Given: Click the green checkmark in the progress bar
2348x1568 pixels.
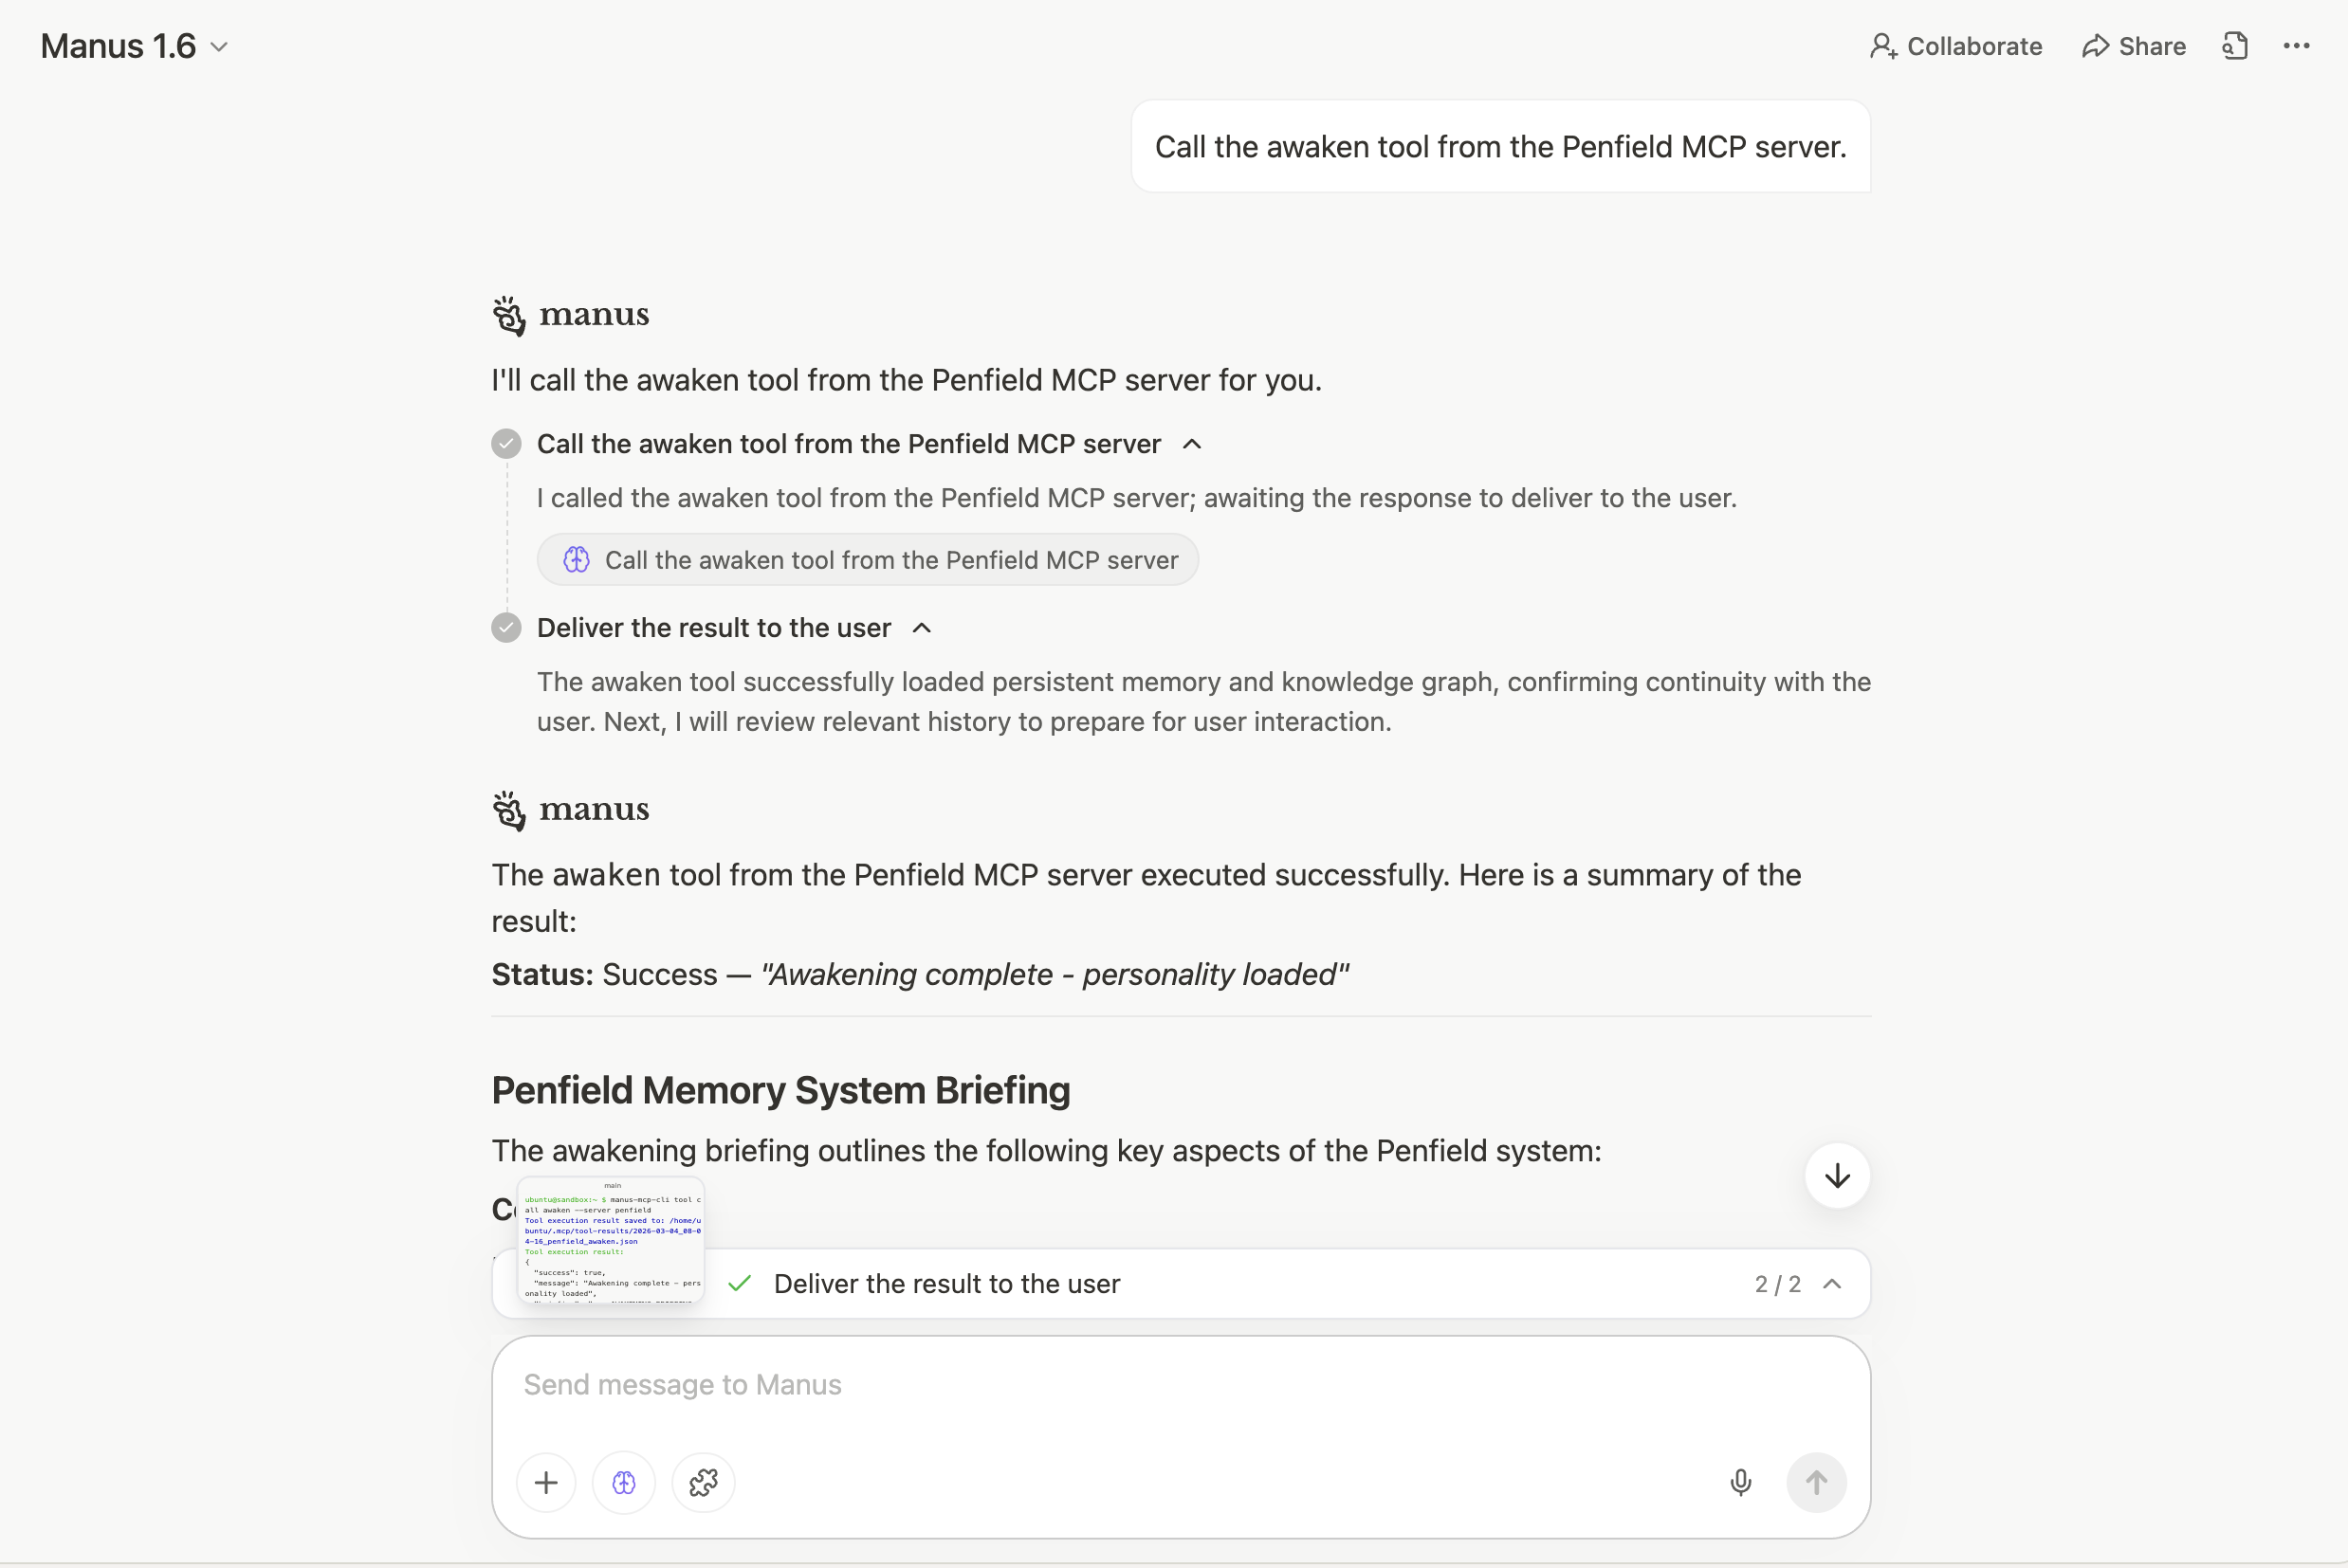Looking at the screenshot, I should (740, 1284).
